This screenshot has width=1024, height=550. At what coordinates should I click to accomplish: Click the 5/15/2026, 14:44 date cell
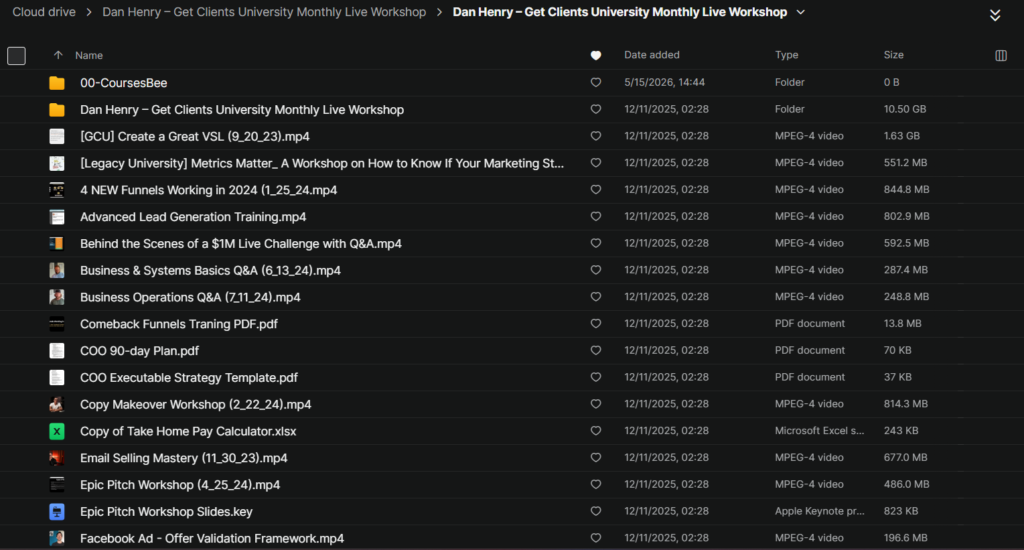pos(664,82)
